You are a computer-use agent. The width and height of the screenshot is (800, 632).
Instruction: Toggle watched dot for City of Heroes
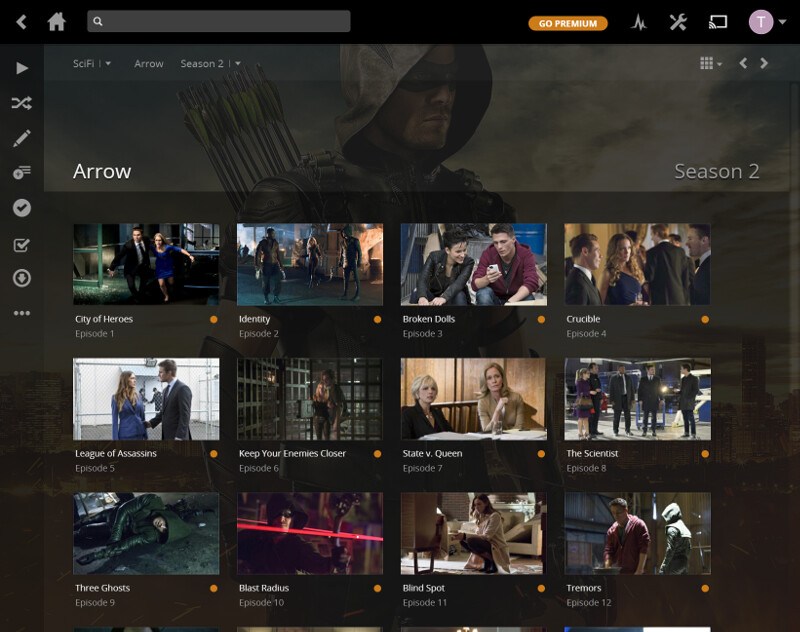214,319
